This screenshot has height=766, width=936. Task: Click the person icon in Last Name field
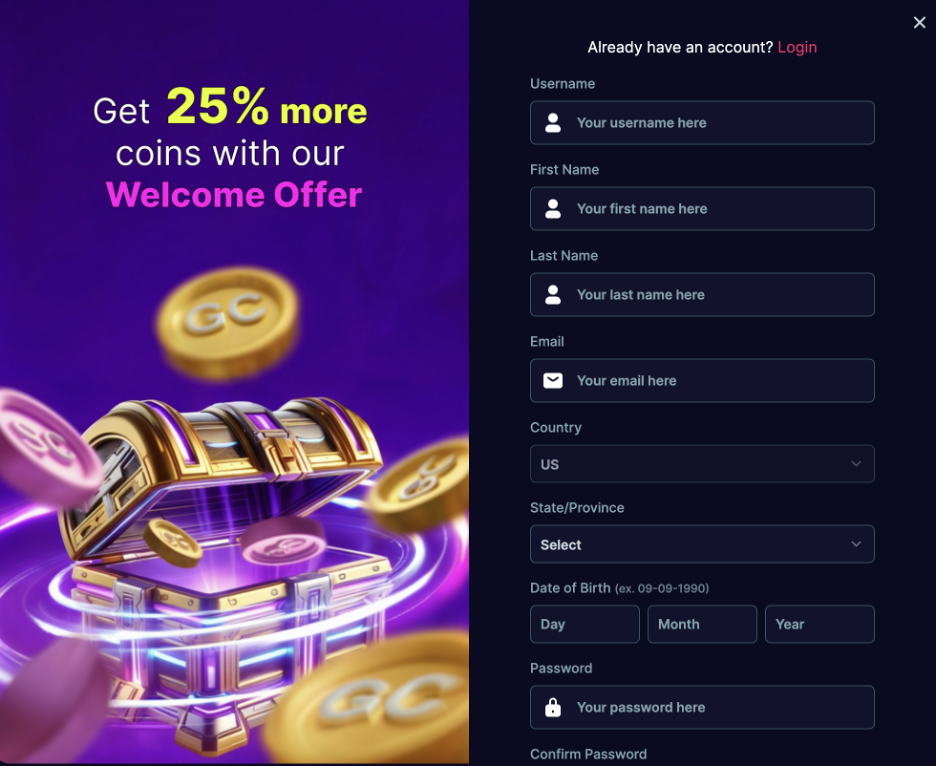[x=553, y=295]
